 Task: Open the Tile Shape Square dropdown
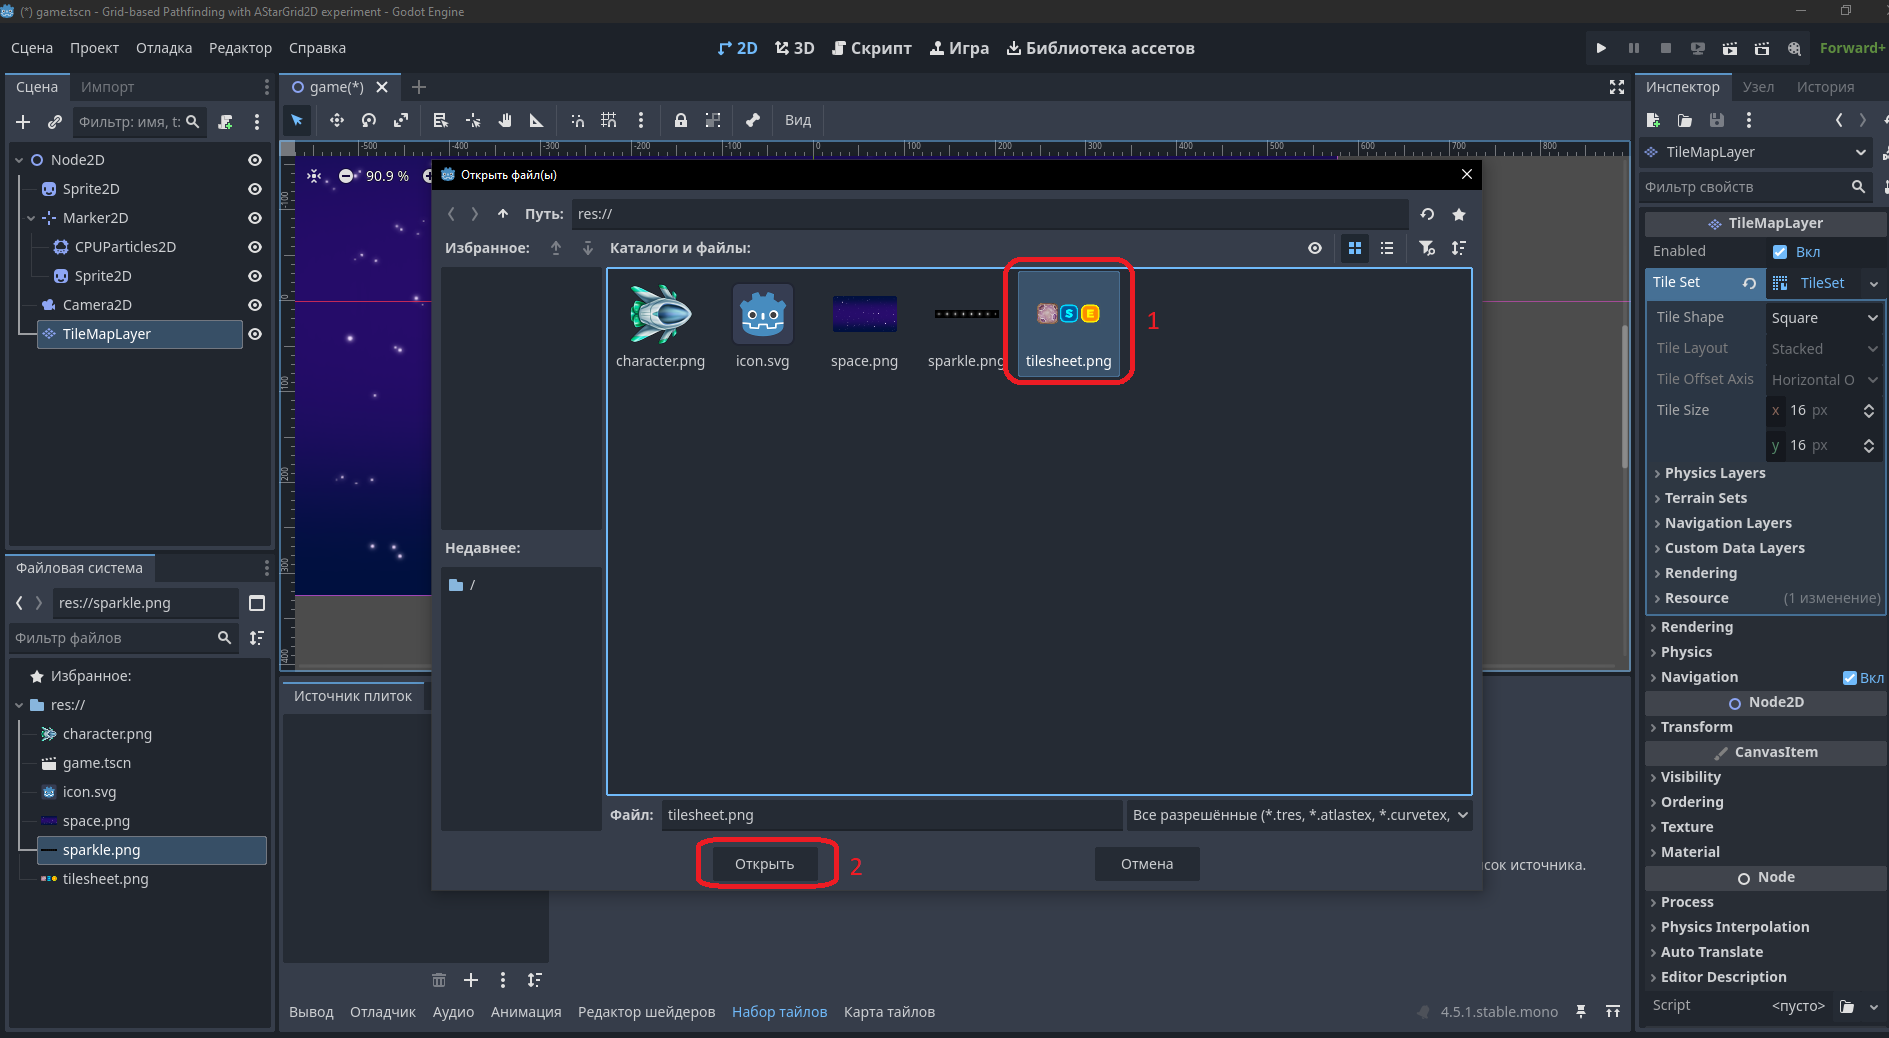(1825, 318)
